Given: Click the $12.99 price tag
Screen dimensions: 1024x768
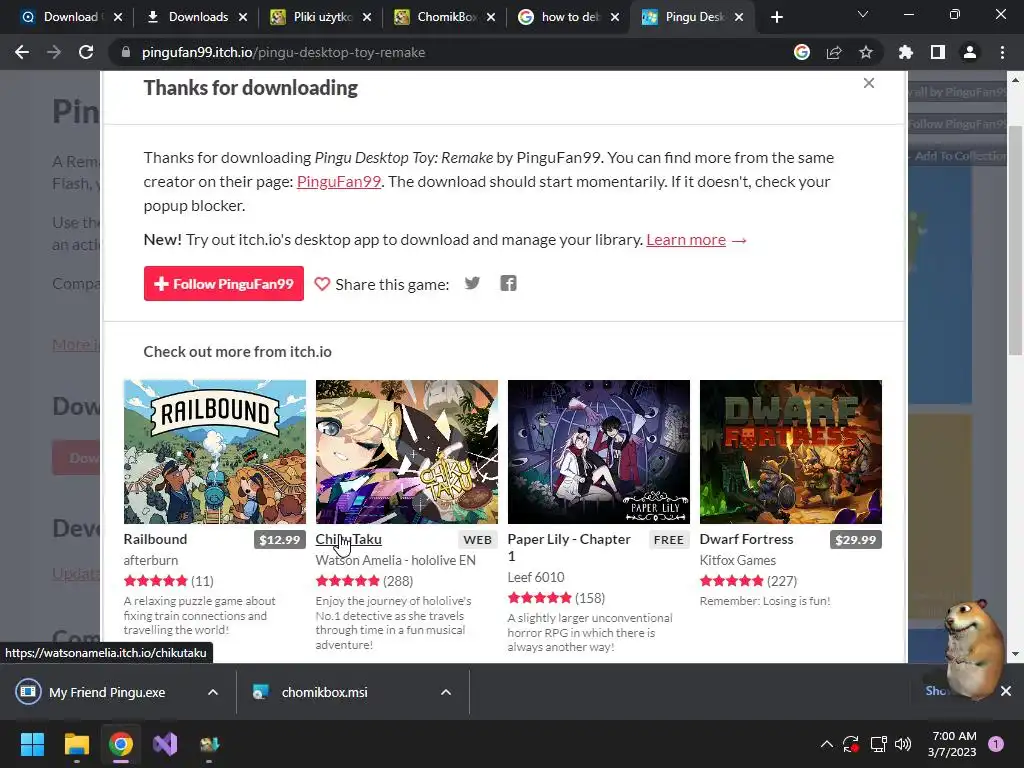Looking at the screenshot, I should click(x=280, y=540).
